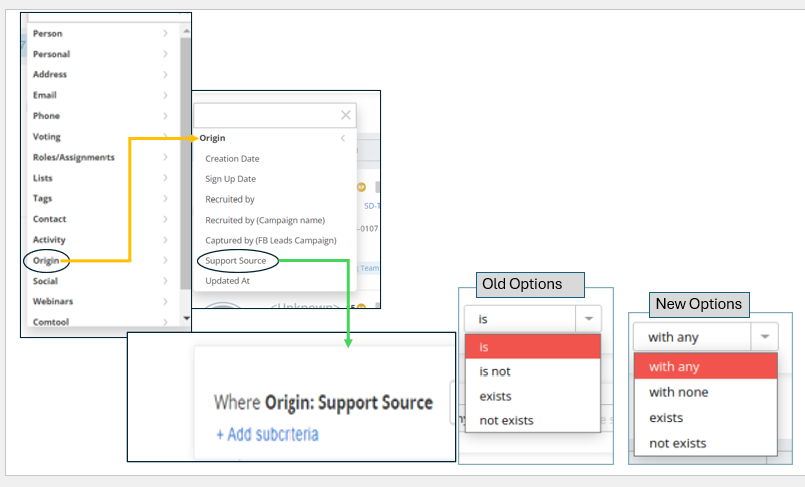Click scrollbar down arrow in category list

click(x=185, y=318)
